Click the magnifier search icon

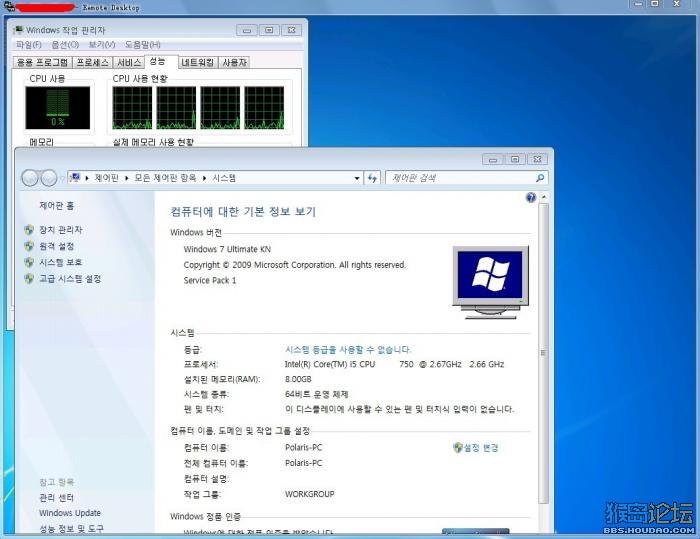pos(540,178)
